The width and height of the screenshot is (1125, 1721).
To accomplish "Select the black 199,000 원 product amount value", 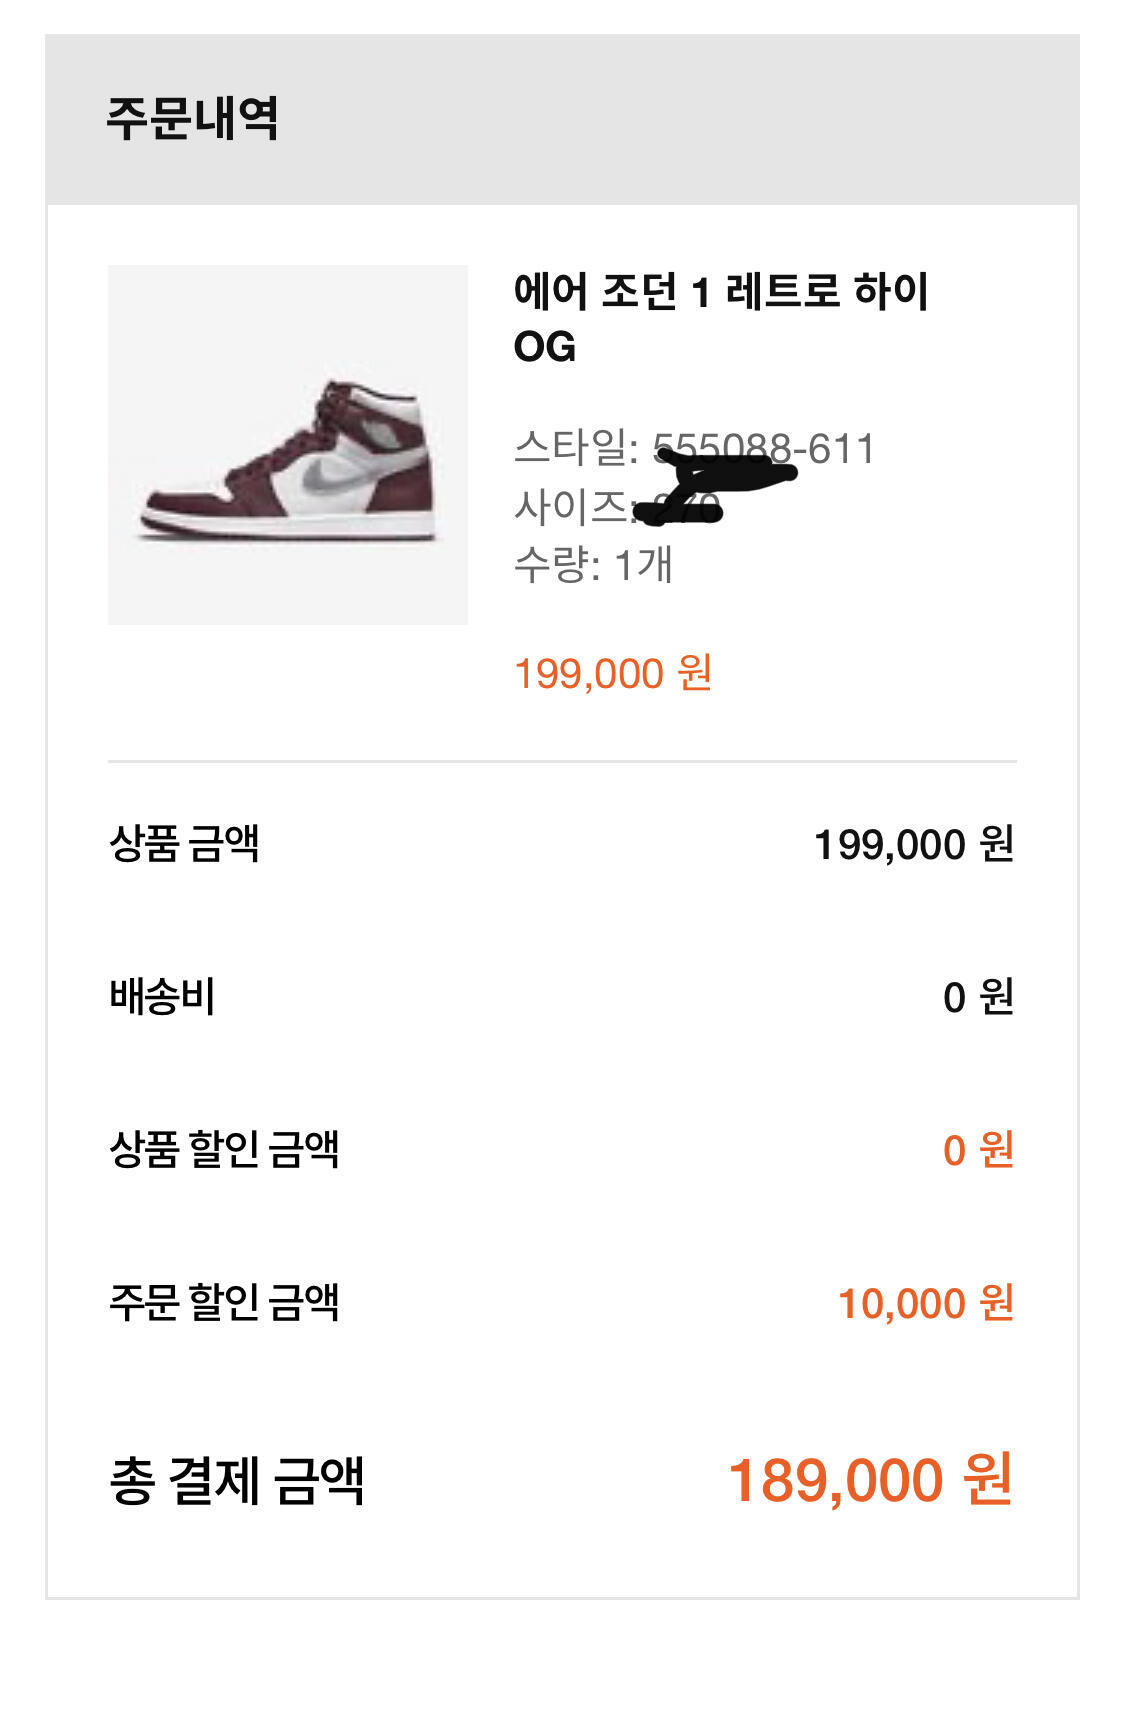I will coord(914,844).
